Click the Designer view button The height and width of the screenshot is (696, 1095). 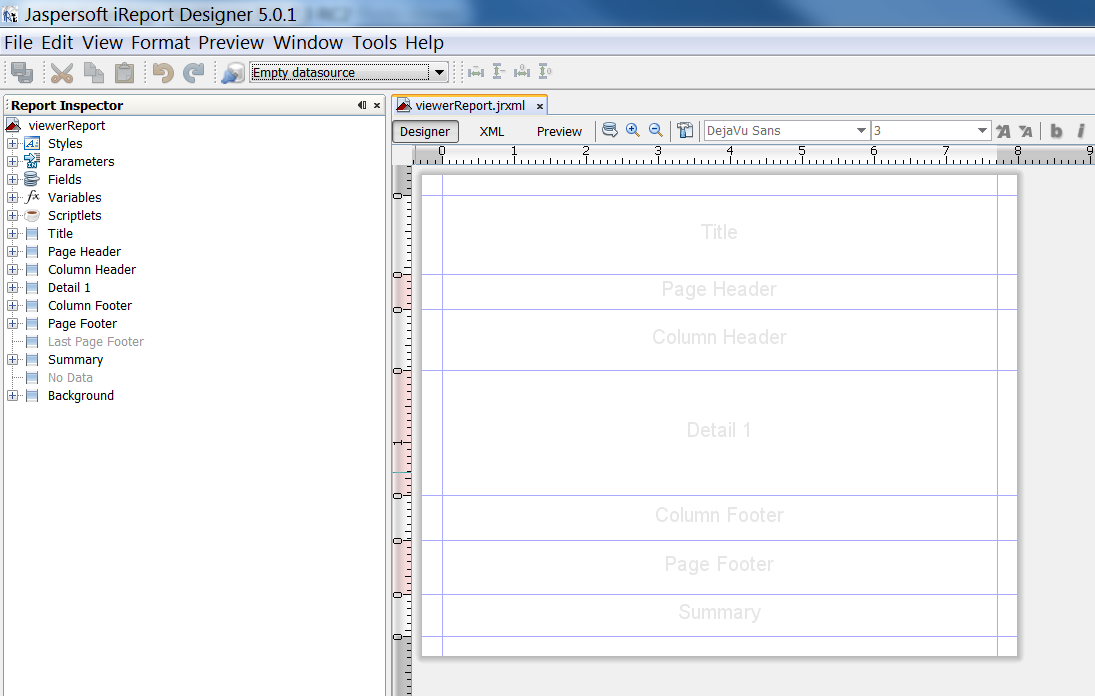pos(424,131)
